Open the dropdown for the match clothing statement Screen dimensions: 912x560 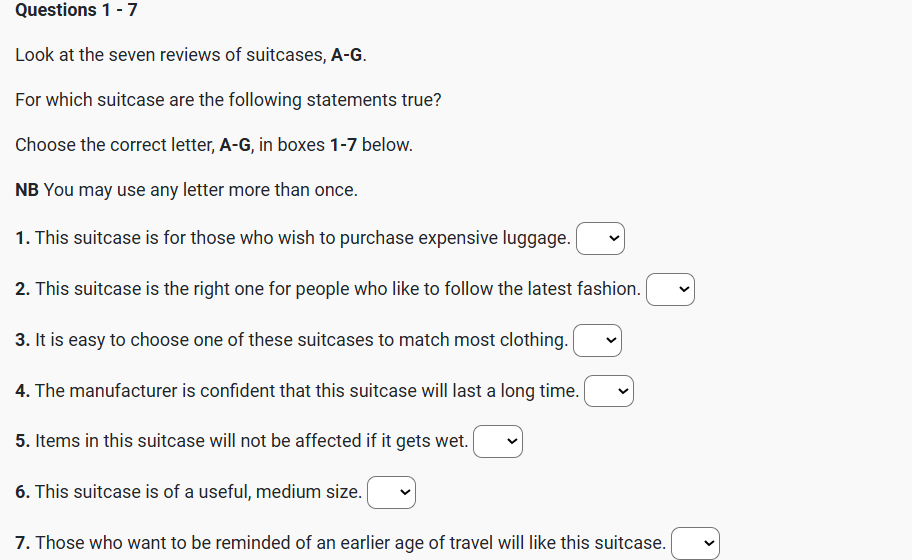(x=597, y=341)
